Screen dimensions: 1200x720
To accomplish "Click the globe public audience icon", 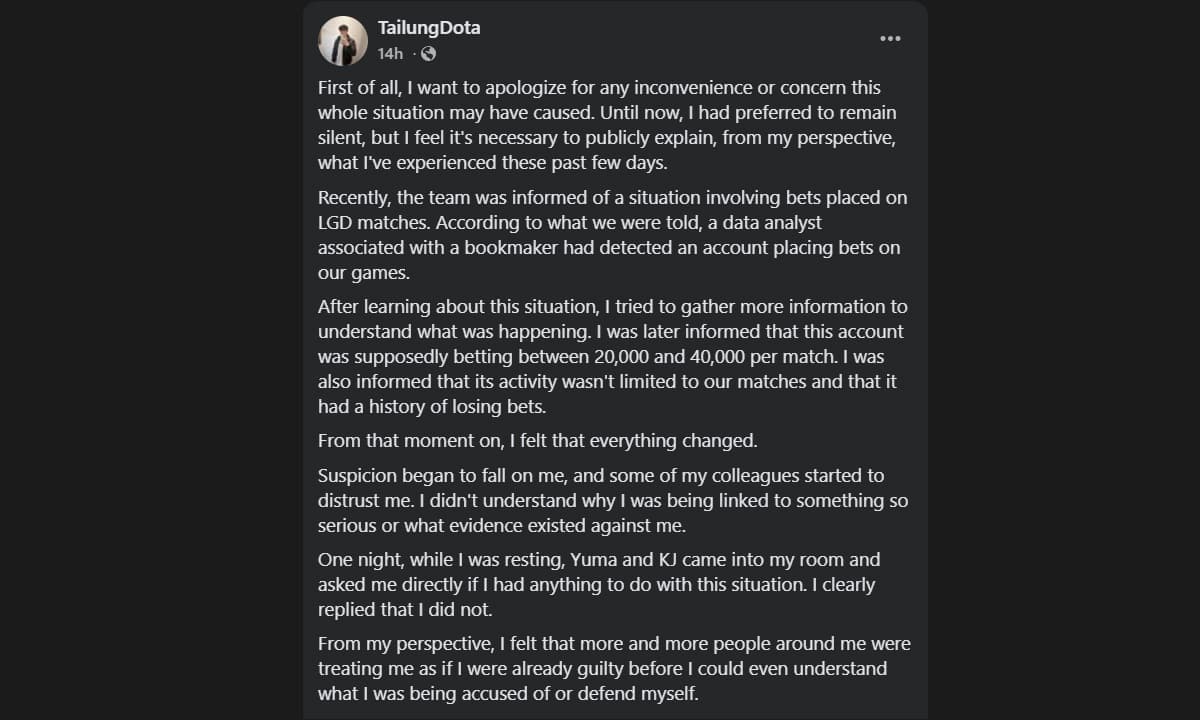I will tap(428, 53).
